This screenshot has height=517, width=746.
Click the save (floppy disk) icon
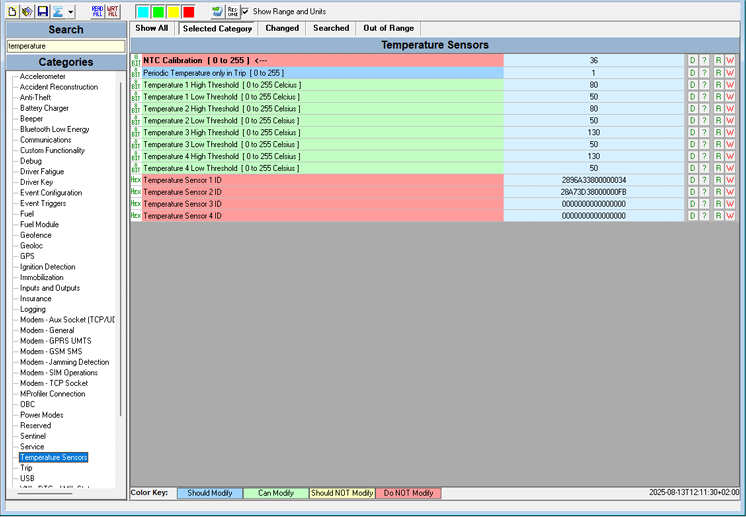(x=42, y=11)
